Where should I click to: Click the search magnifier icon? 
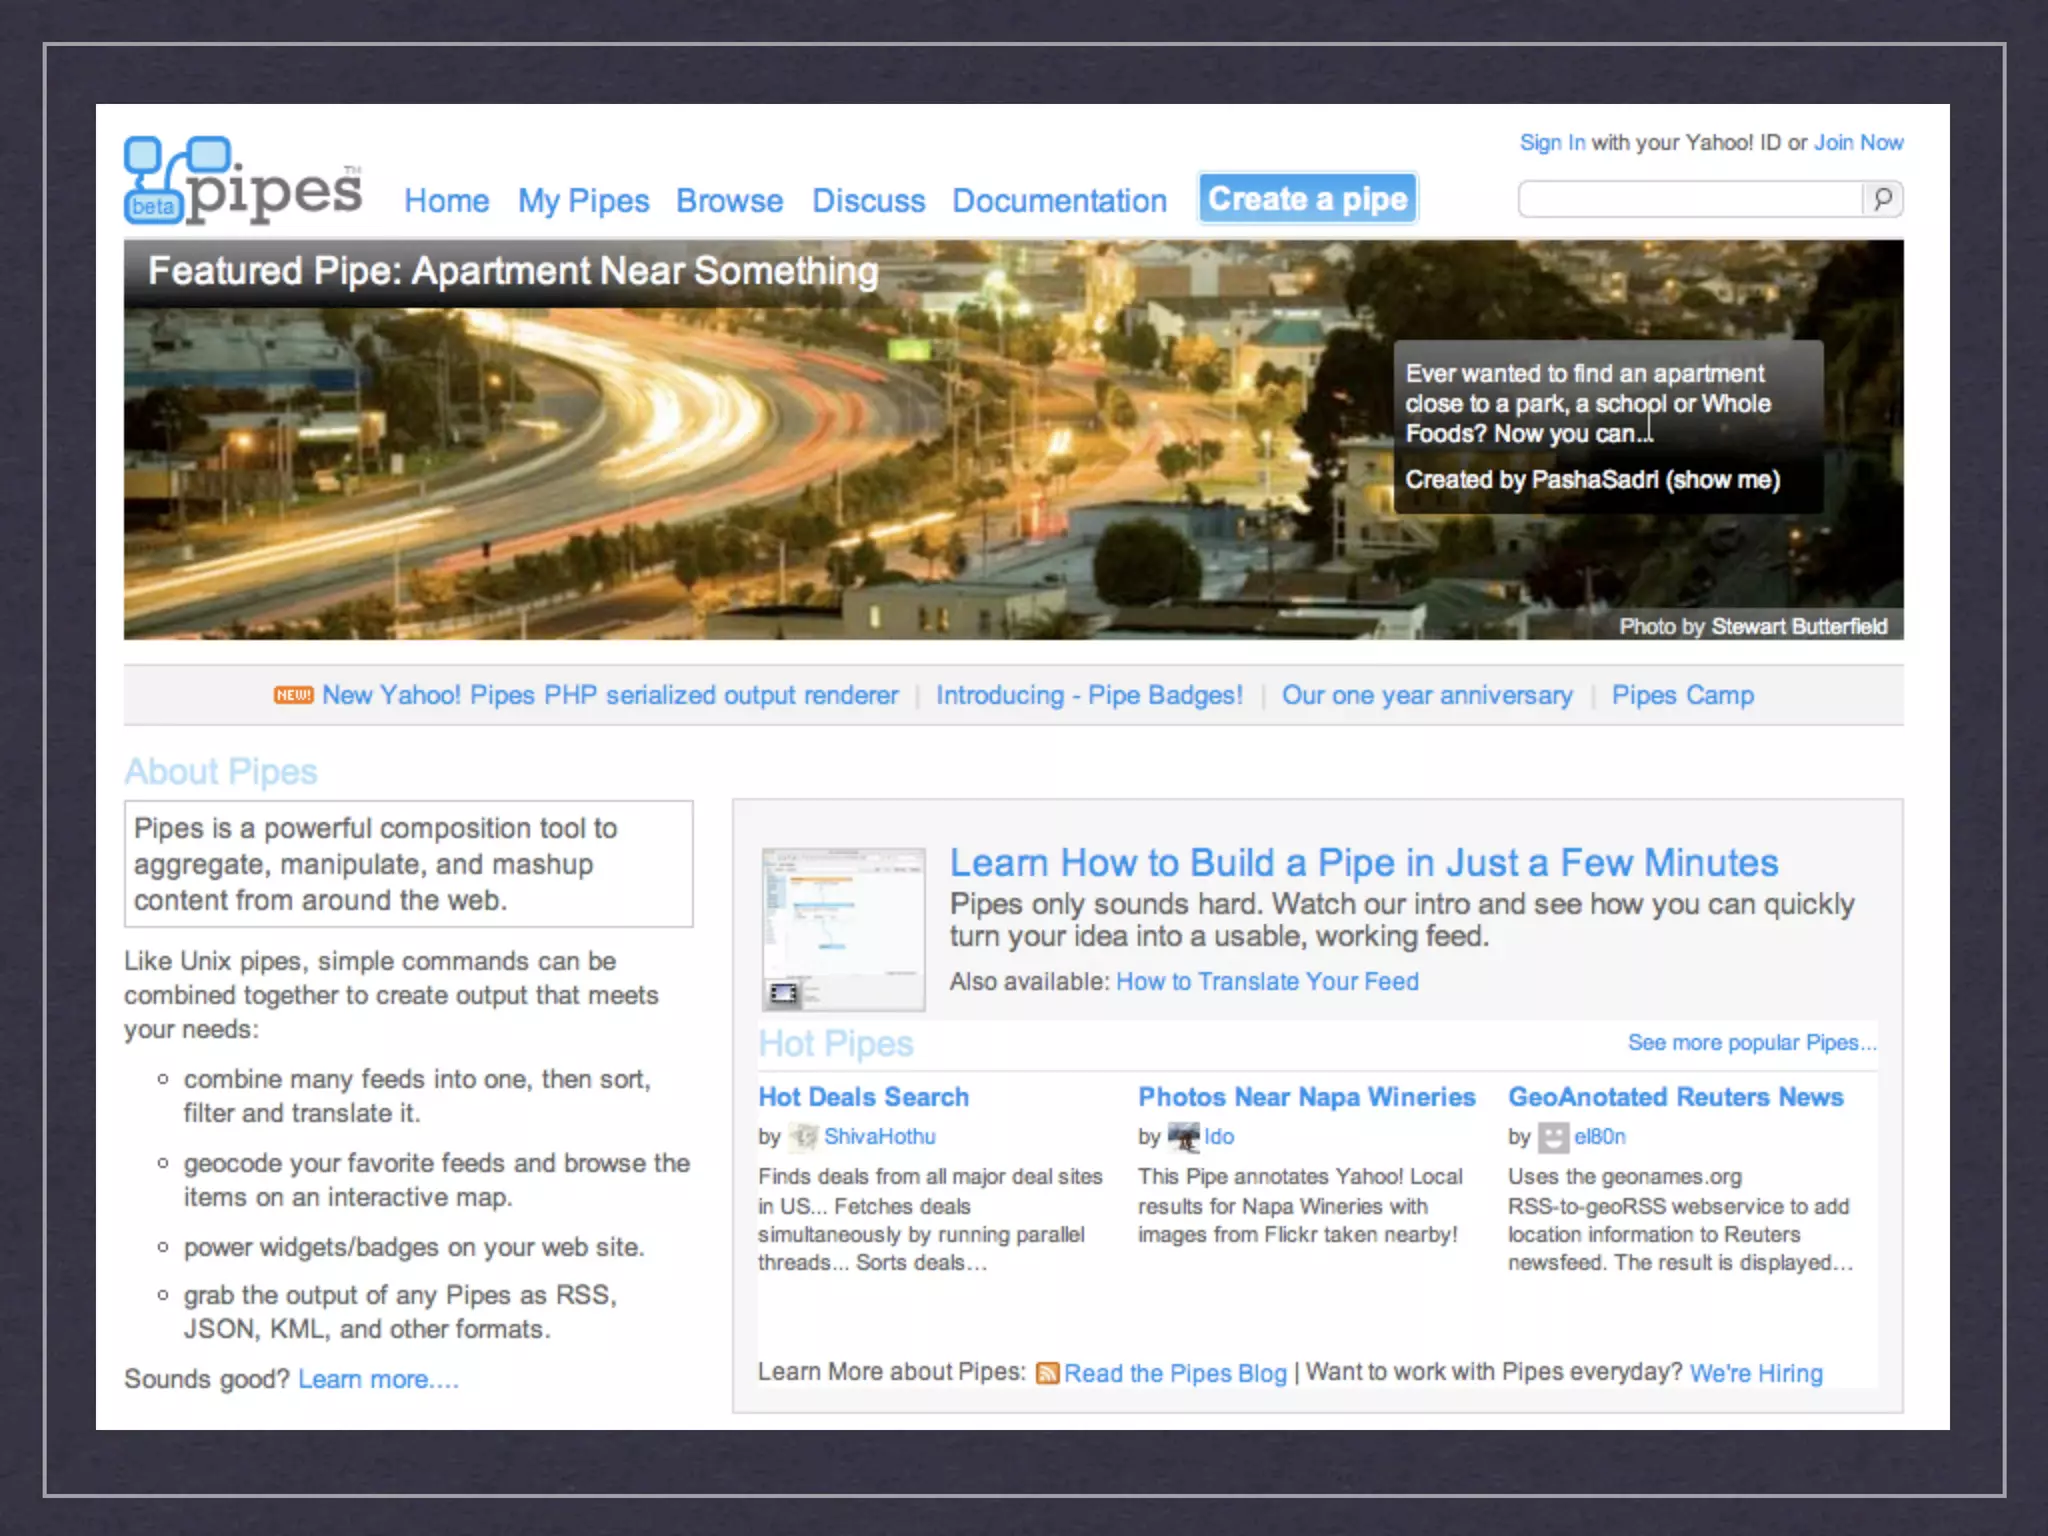tap(1882, 199)
